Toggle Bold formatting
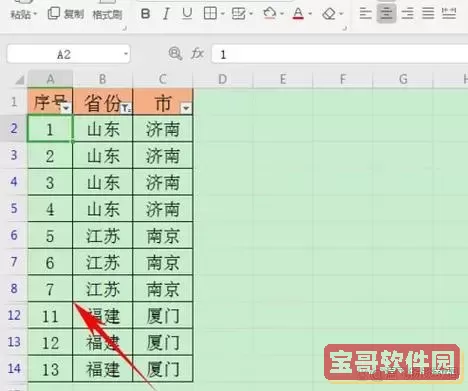This screenshot has width=468, height=391. coord(145,14)
